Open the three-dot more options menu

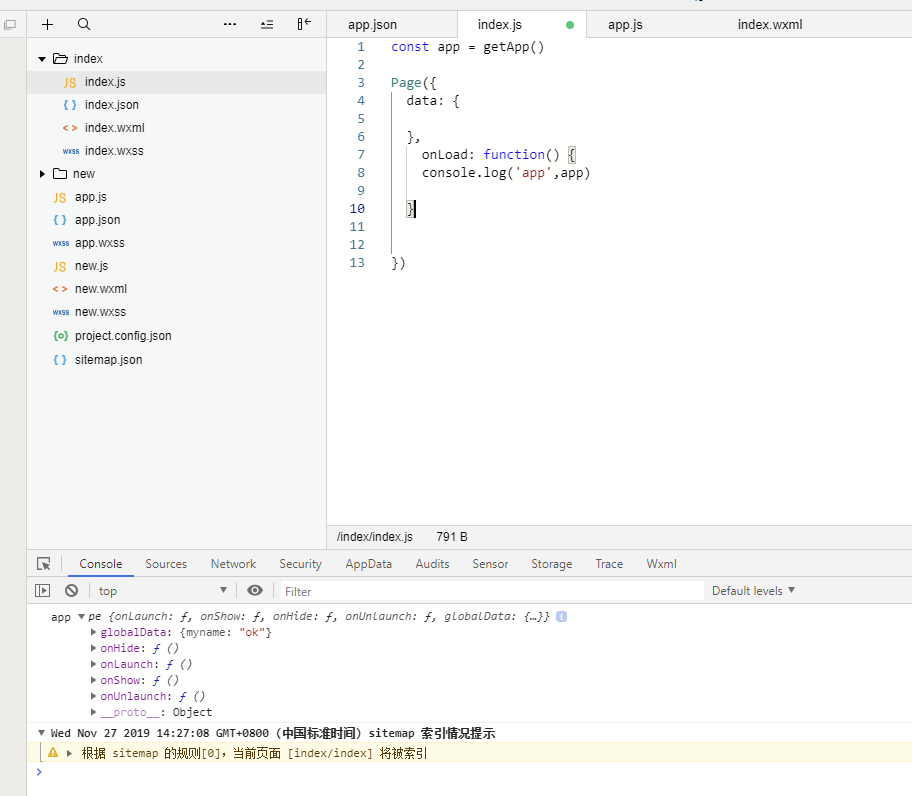coord(230,24)
